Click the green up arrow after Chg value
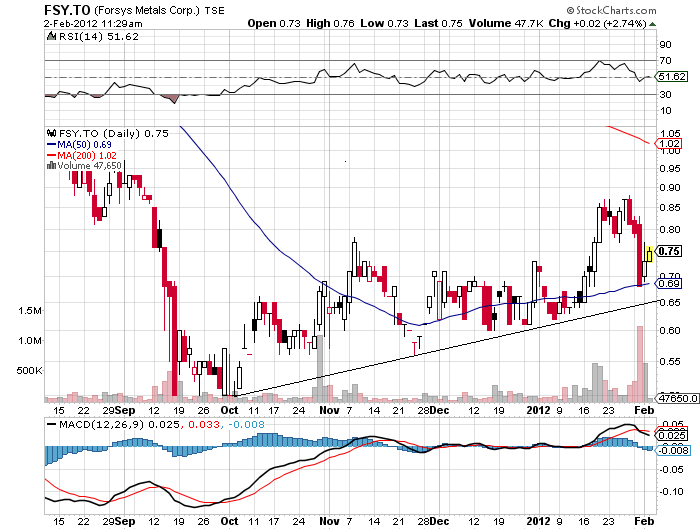 tap(652, 24)
